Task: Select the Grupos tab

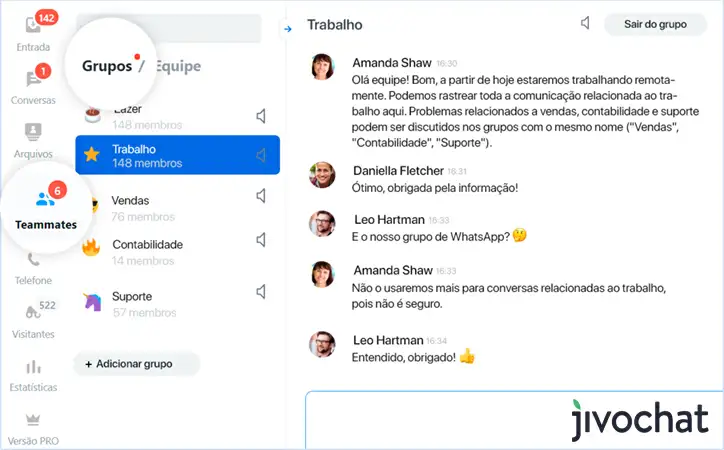Action: click(x=107, y=66)
